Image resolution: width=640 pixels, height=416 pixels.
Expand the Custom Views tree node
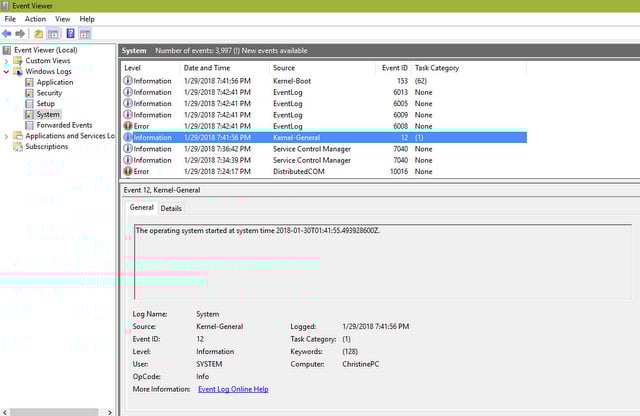tap(6, 61)
